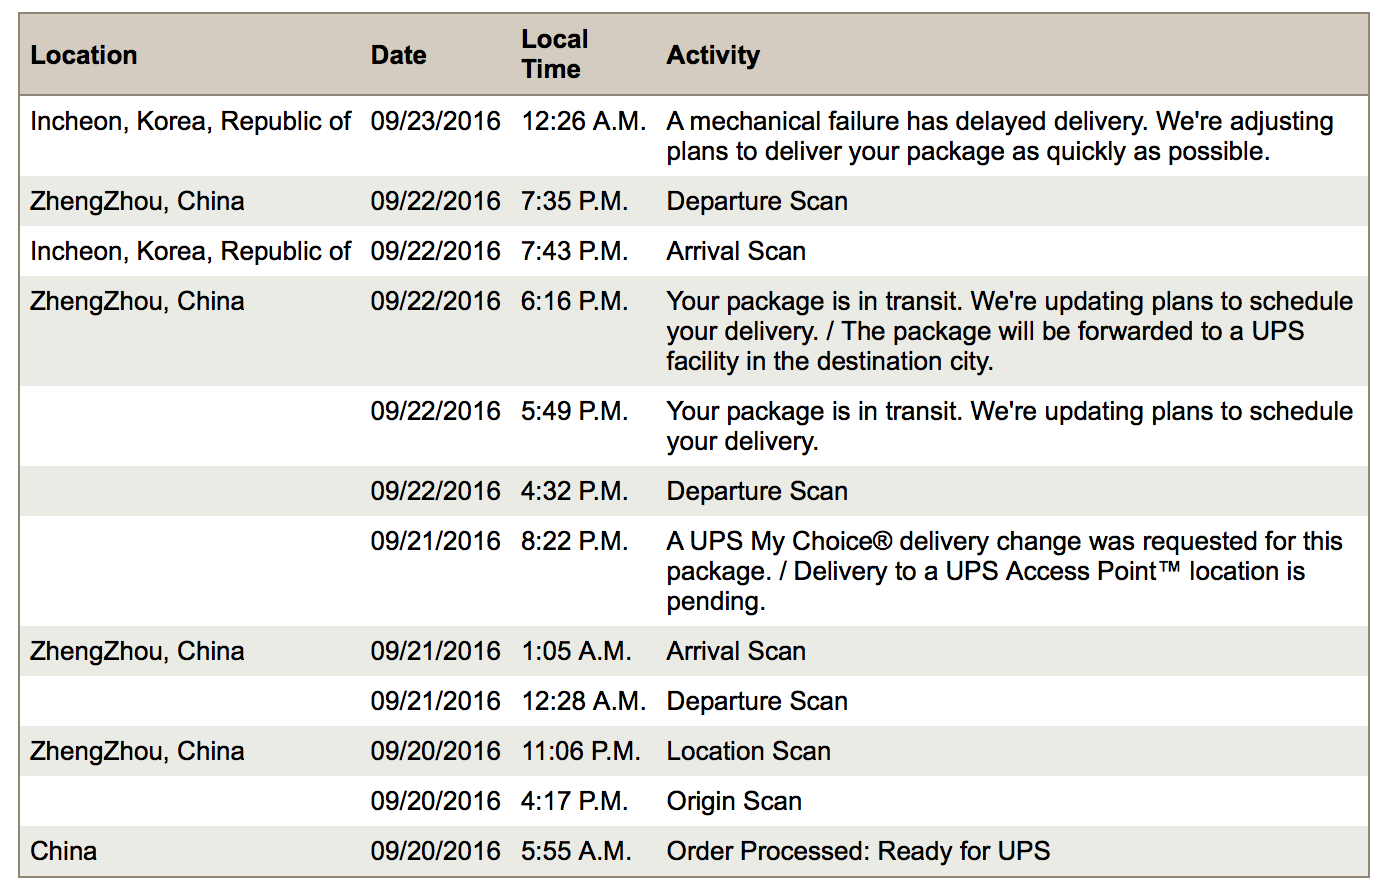Click the Activity column header
The height and width of the screenshot is (888, 1390).
pos(713,55)
